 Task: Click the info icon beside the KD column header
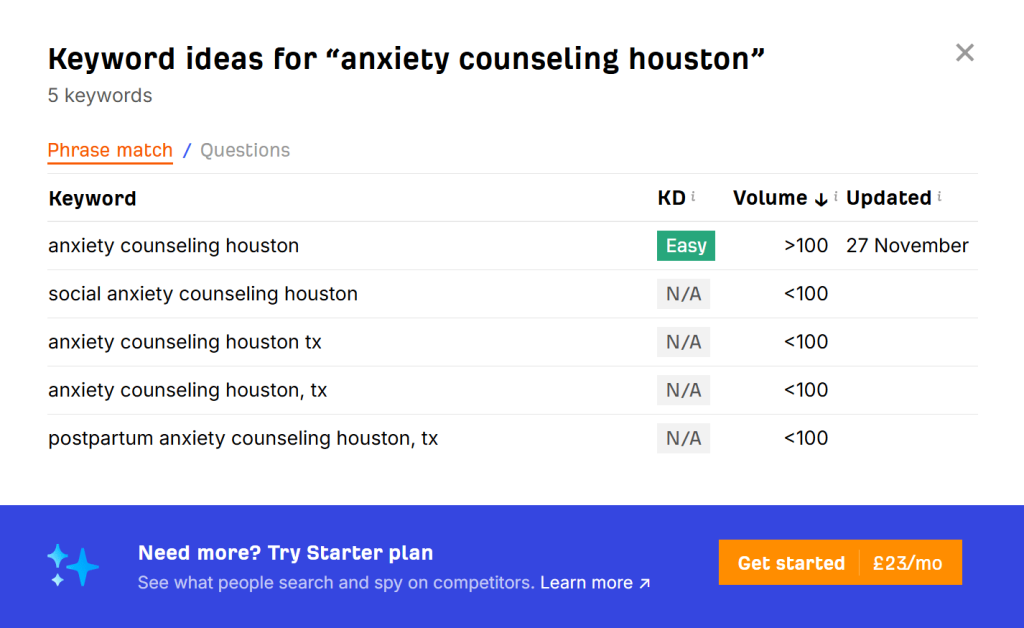pyautogui.click(x=693, y=197)
